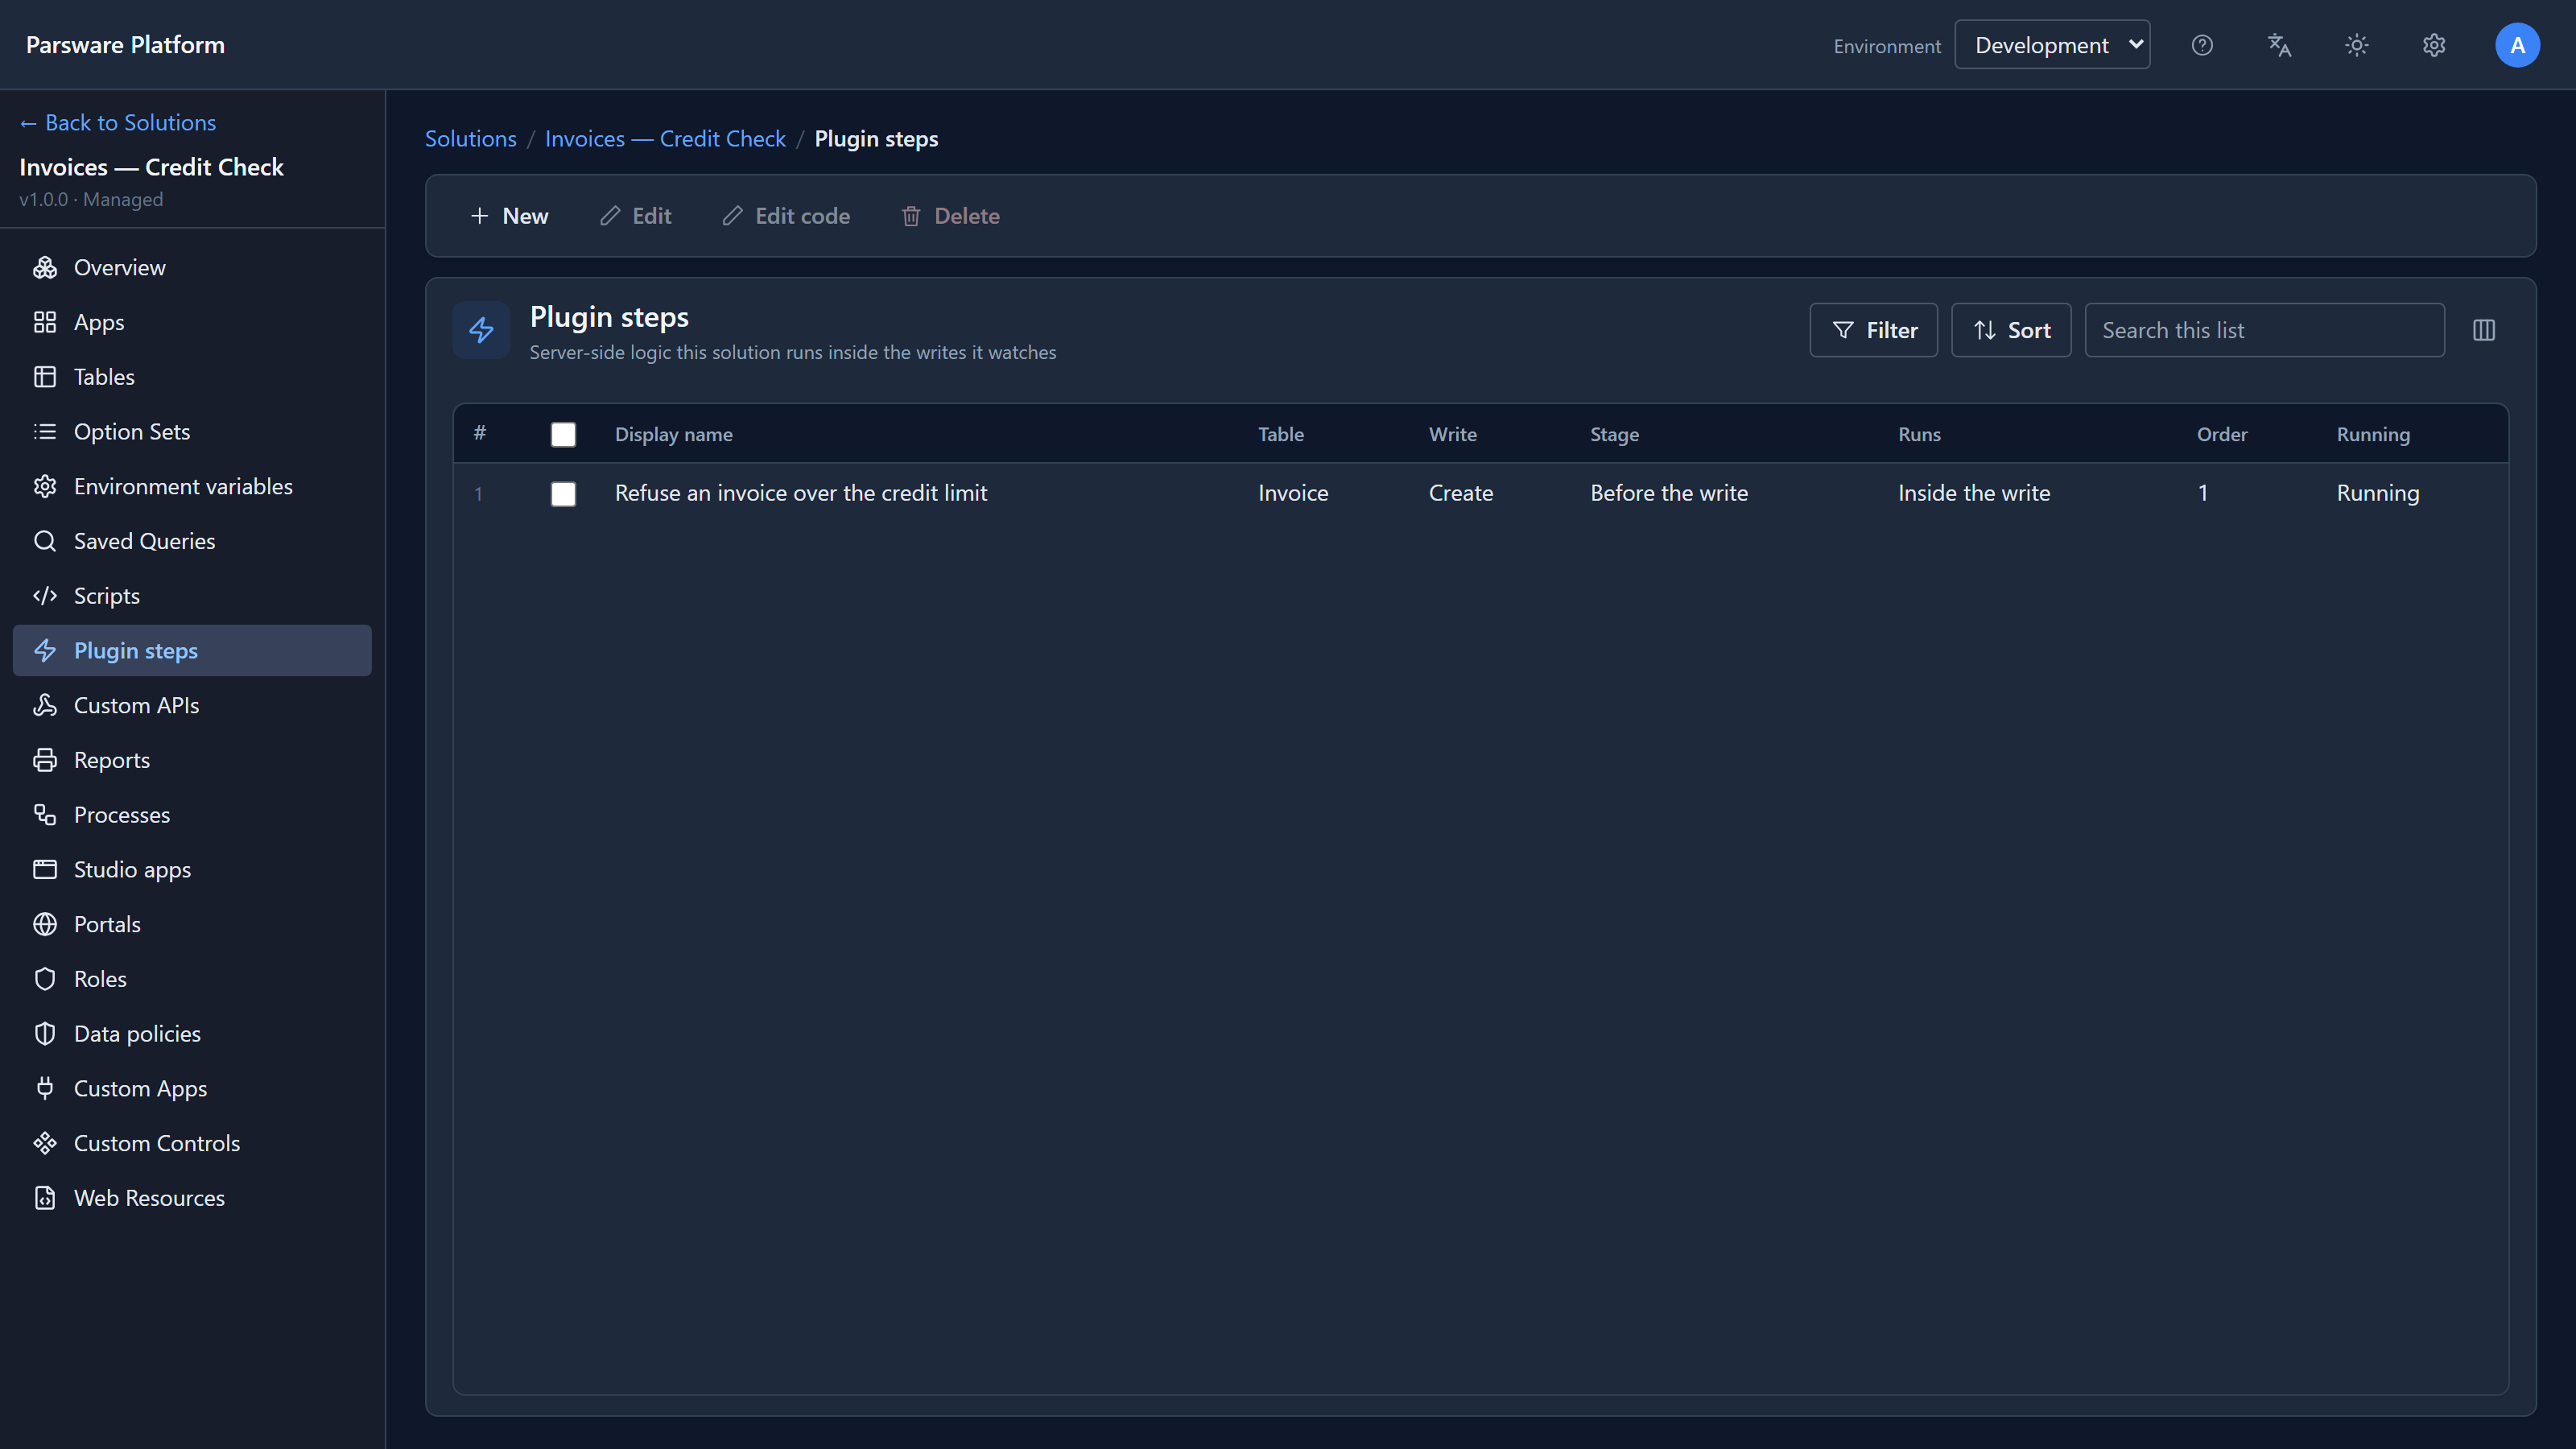Click the Edit toolbar button
The width and height of the screenshot is (2576, 1449).
(635, 216)
